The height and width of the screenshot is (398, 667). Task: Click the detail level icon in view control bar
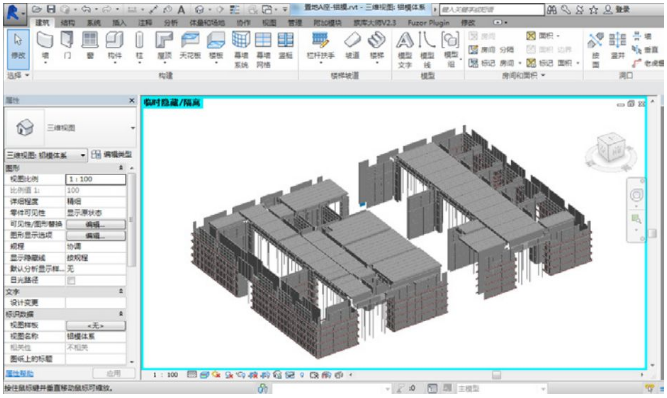tap(192, 375)
